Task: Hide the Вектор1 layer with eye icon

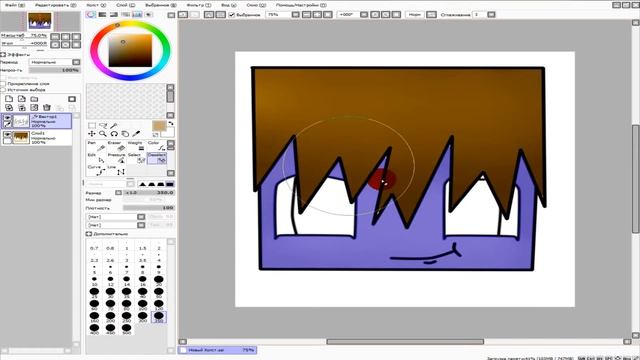Action: [7, 118]
